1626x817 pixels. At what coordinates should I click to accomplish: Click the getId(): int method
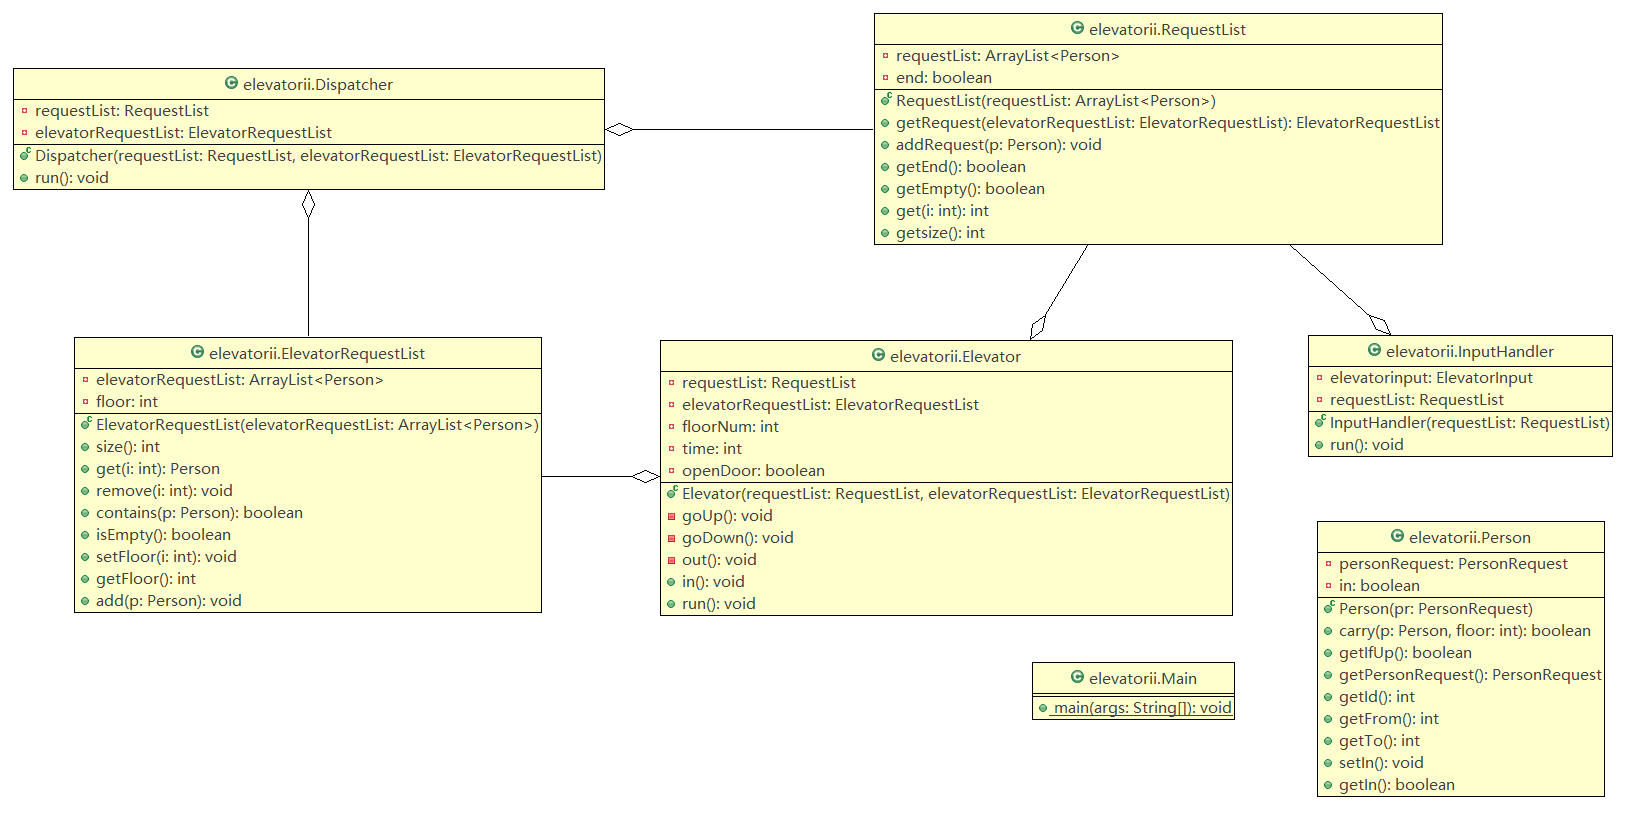click(x=1377, y=697)
